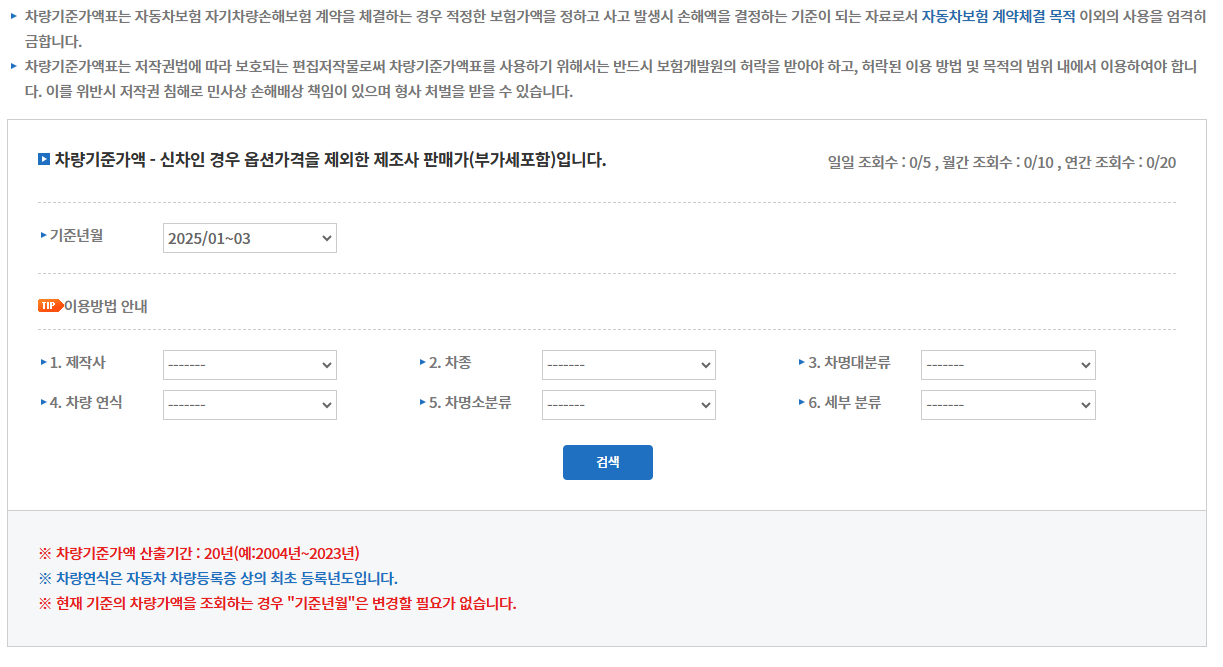Open the 기준년월 dropdown showing 2025/01~03

[x=250, y=238]
